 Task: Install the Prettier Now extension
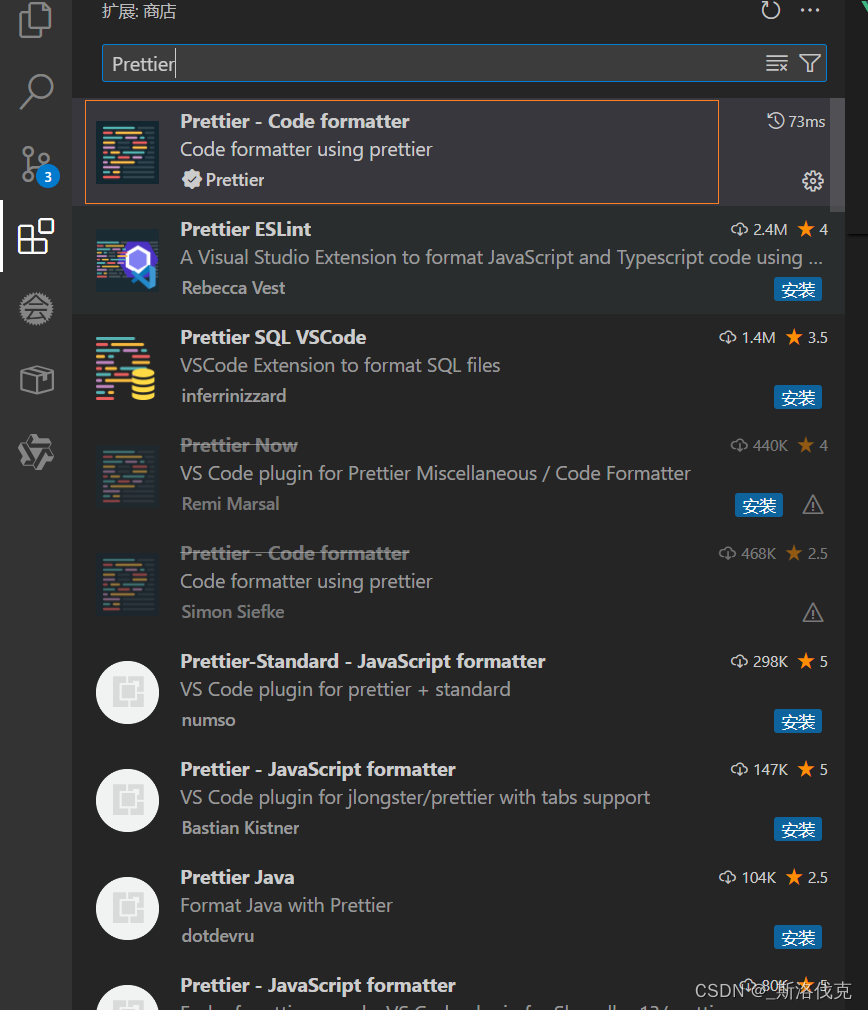coord(759,506)
